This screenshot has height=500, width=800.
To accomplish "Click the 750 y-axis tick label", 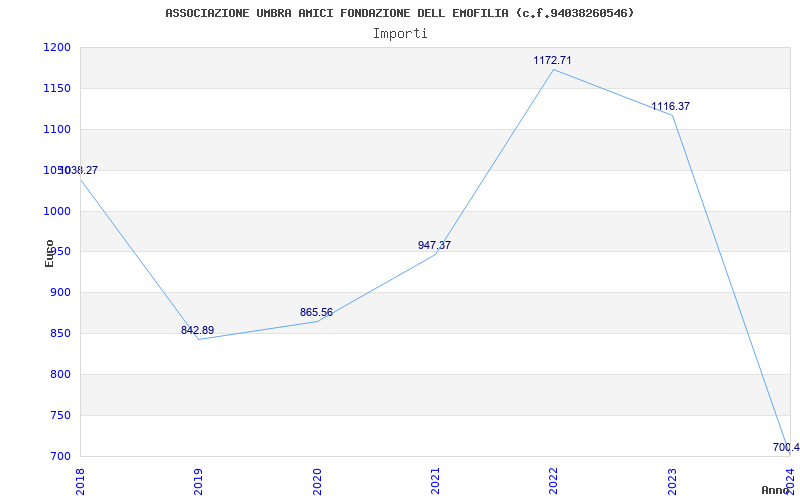I will (60, 415).
